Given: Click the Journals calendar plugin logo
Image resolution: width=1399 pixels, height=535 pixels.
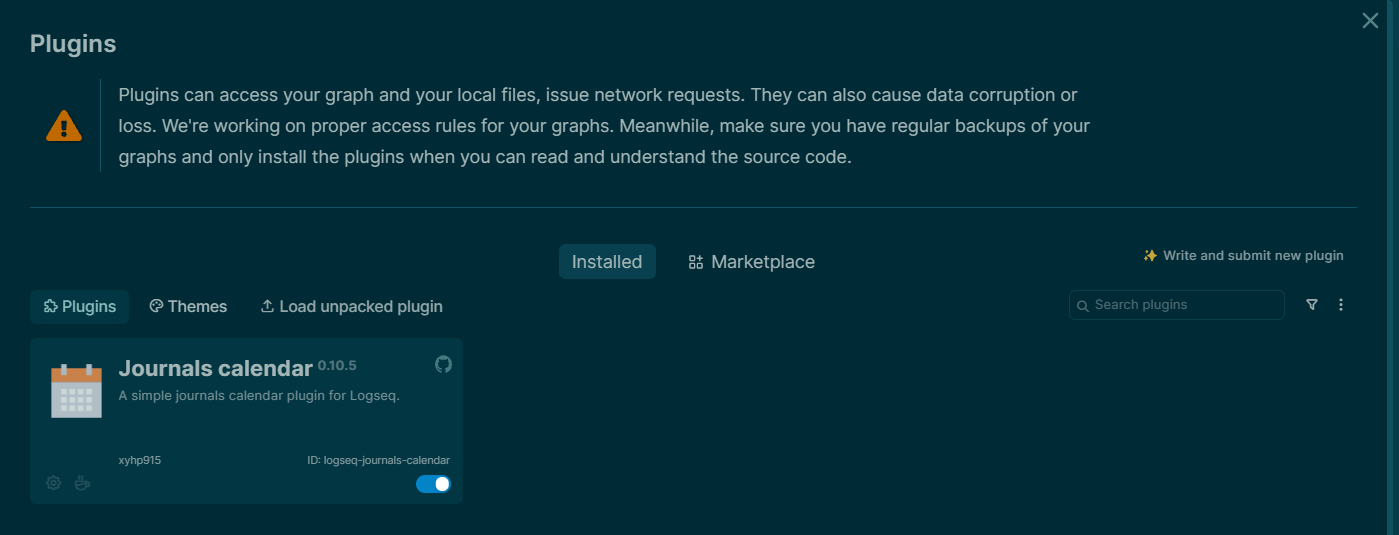Looking at the screenshot, I should pos(76,390).
